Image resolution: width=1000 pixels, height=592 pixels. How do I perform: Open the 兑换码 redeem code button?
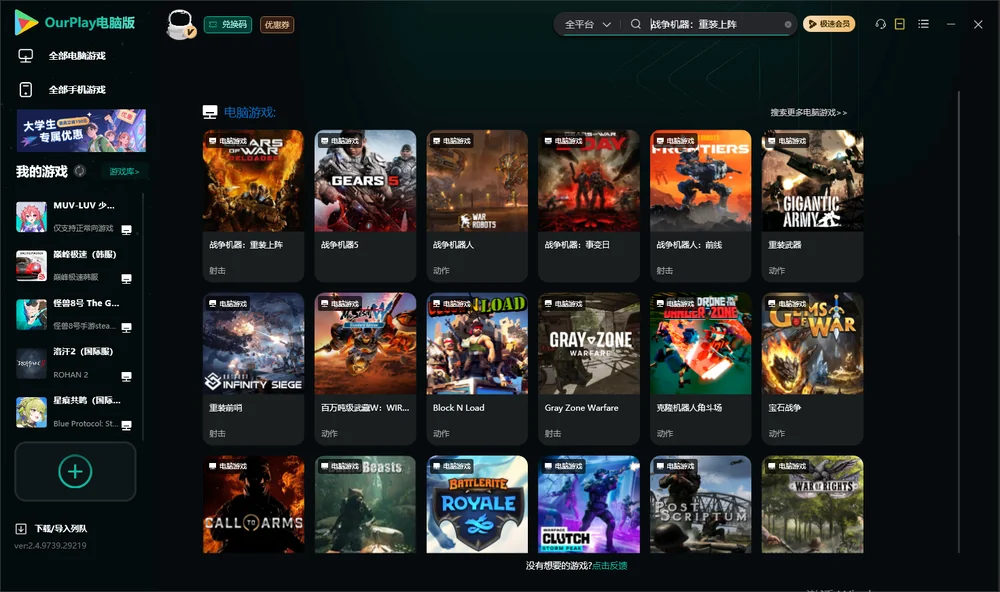coord(228,25)
